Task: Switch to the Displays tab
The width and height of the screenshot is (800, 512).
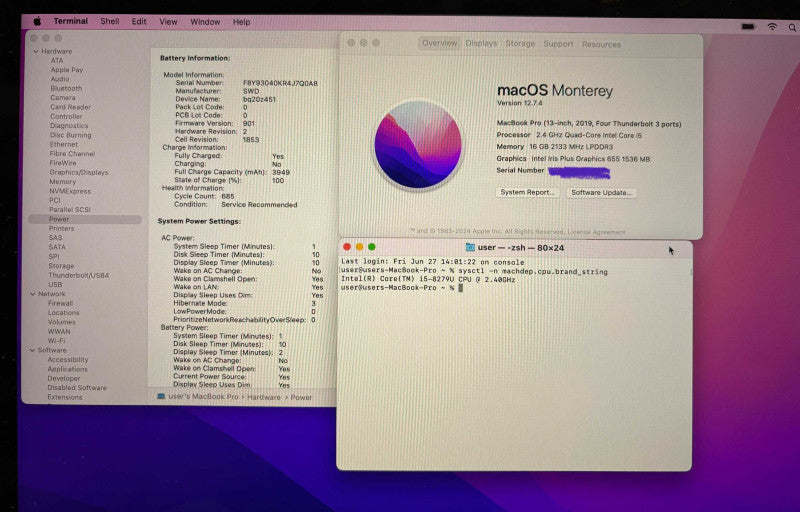Action: click(x=481, y=43)
